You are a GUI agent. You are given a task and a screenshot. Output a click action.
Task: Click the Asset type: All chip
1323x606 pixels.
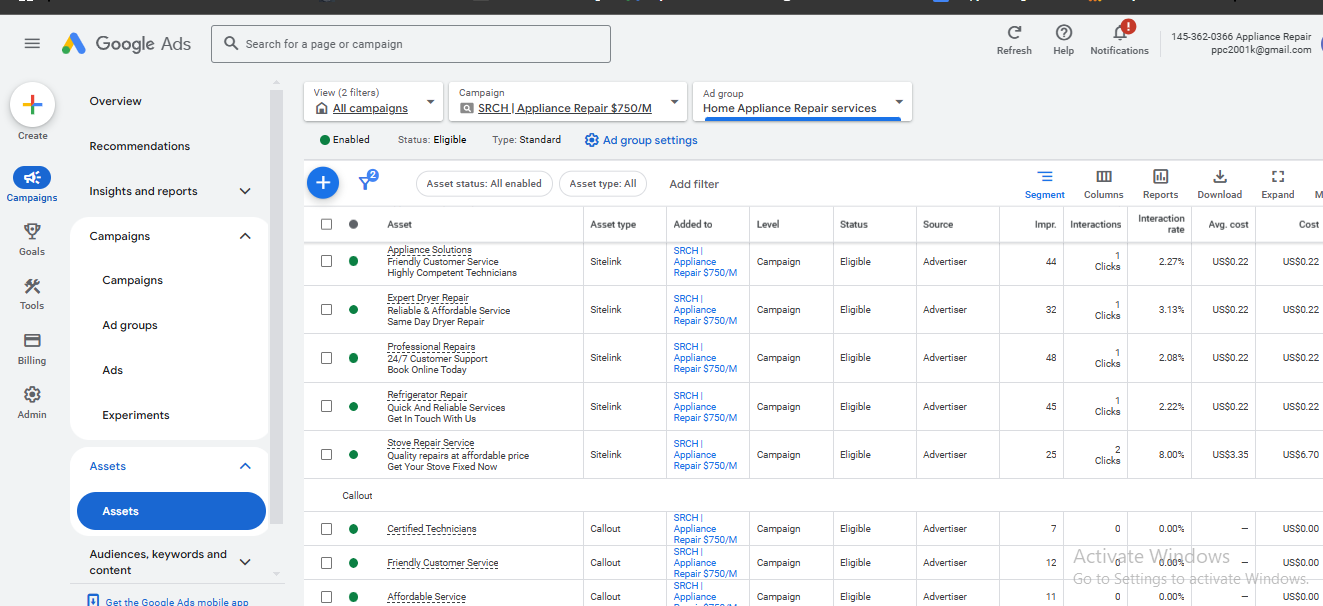603,183
